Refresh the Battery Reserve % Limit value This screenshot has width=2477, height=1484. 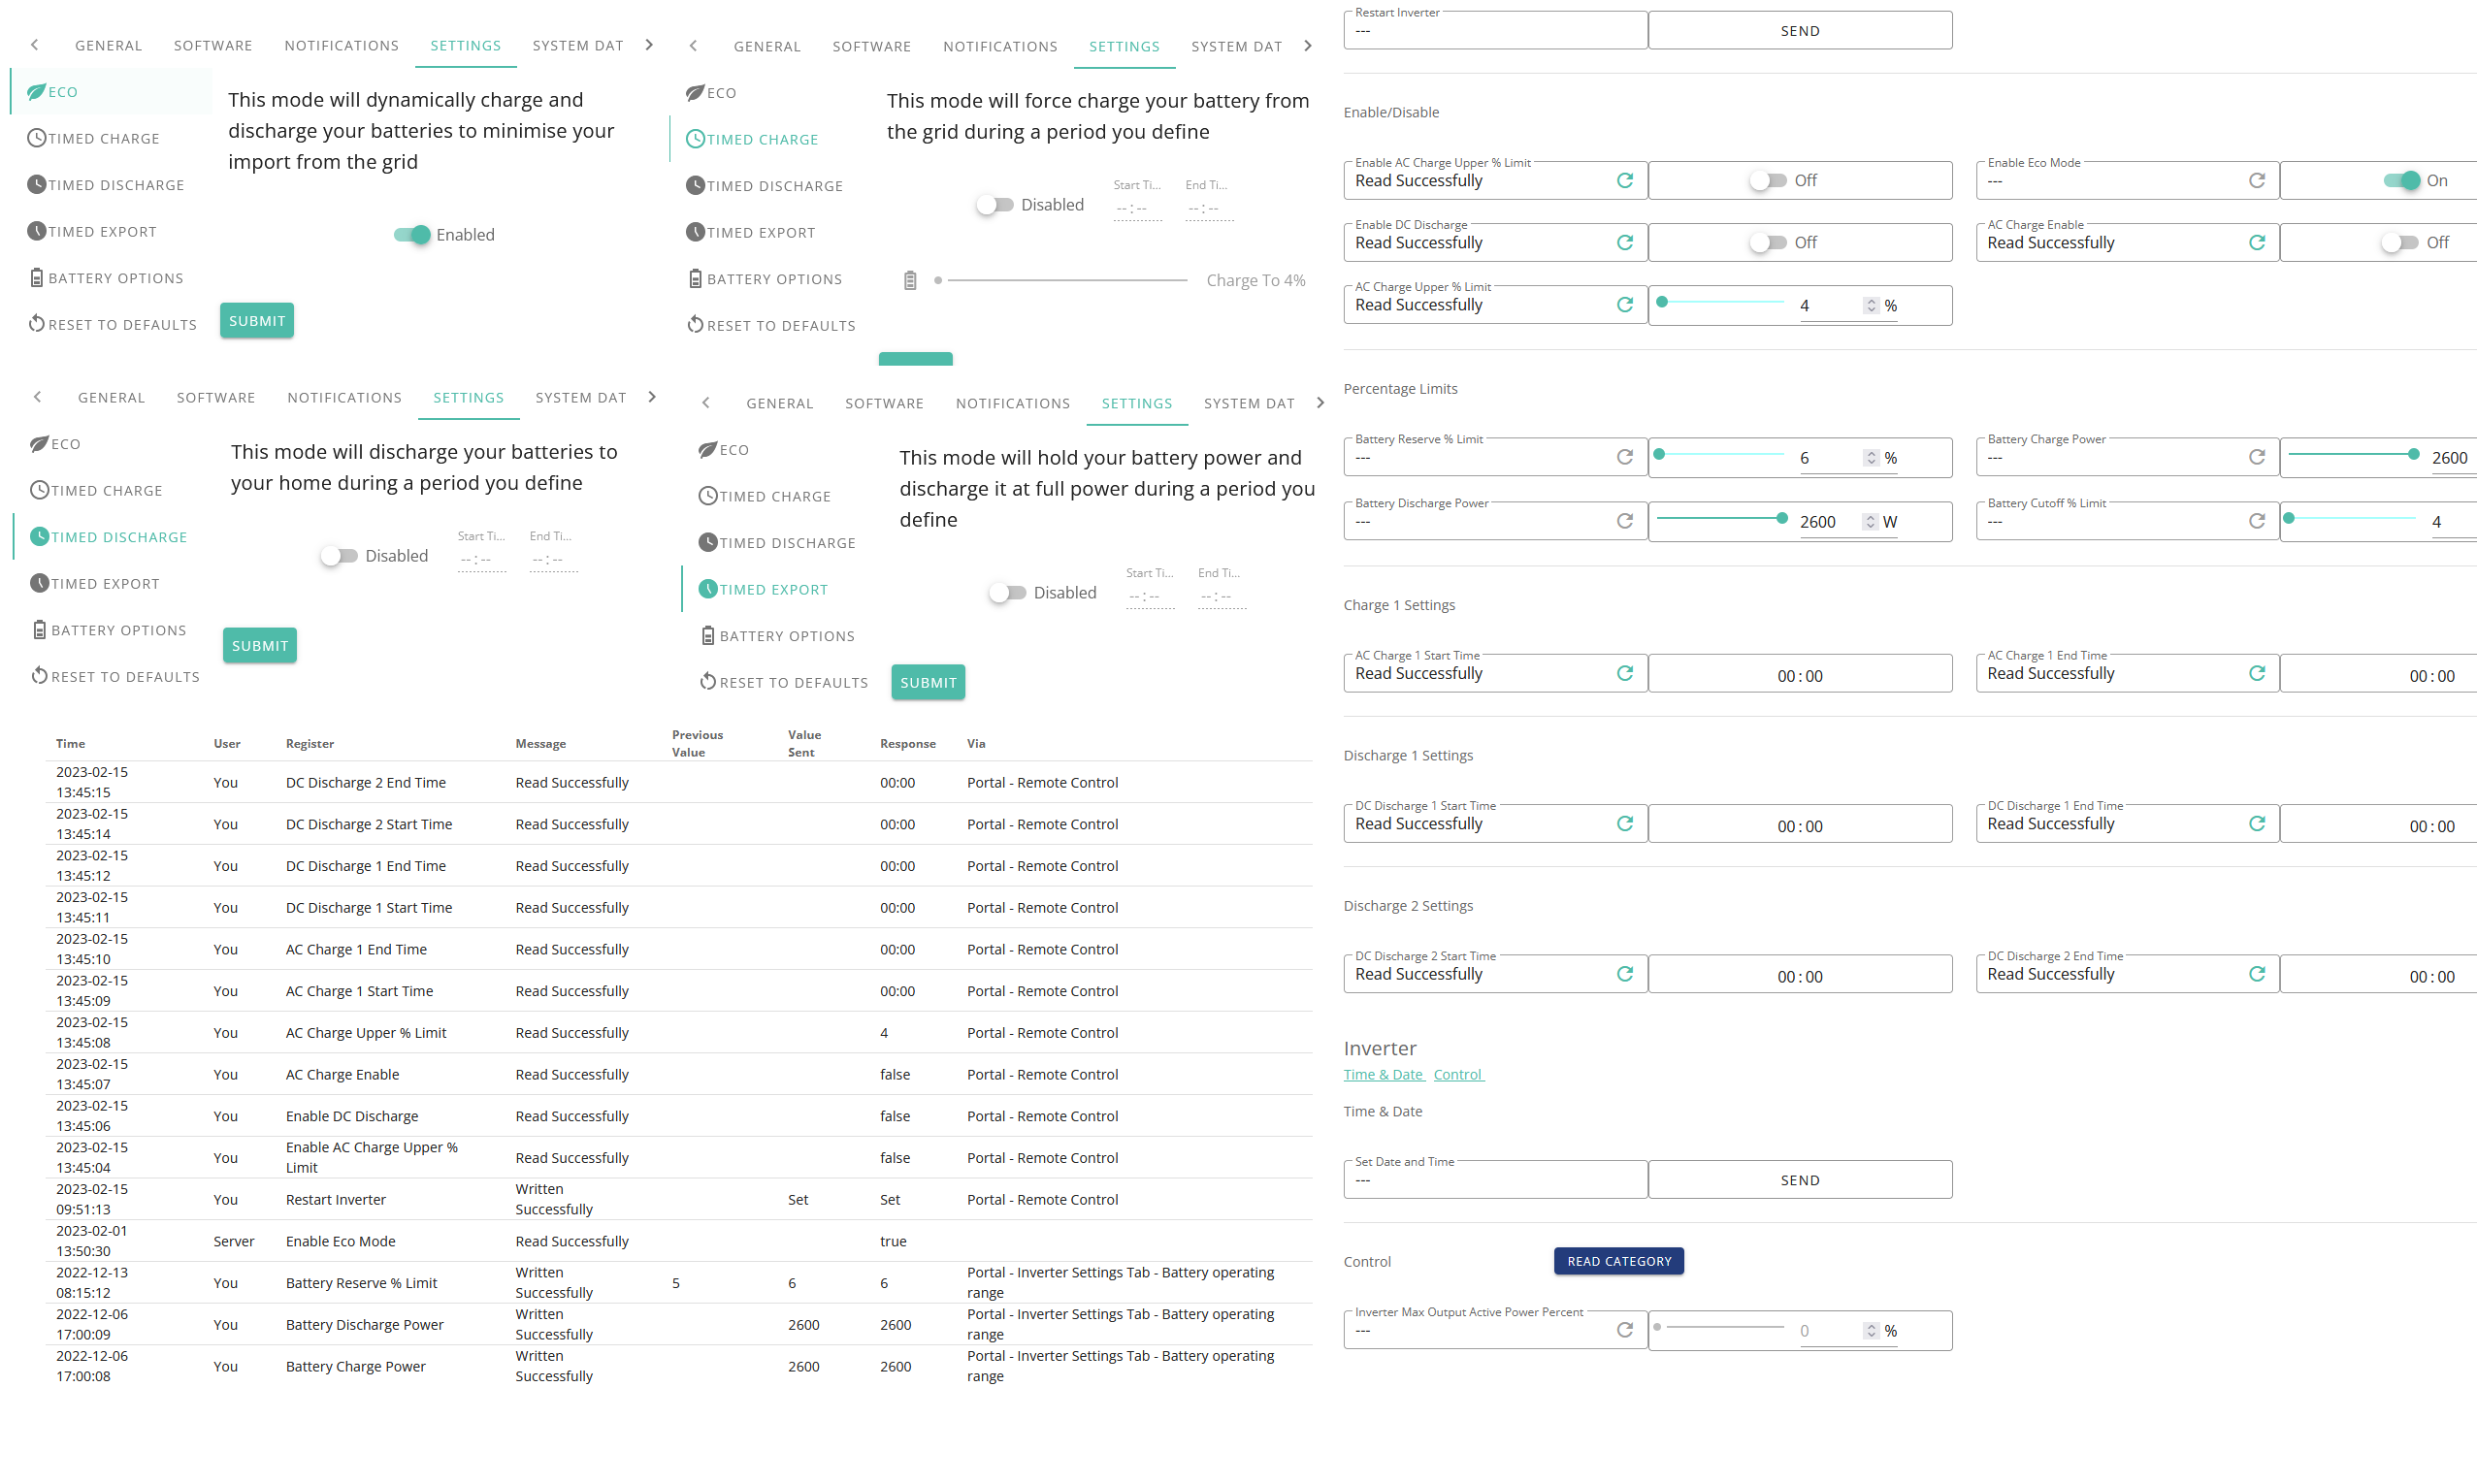click(x=1624, y=457)
